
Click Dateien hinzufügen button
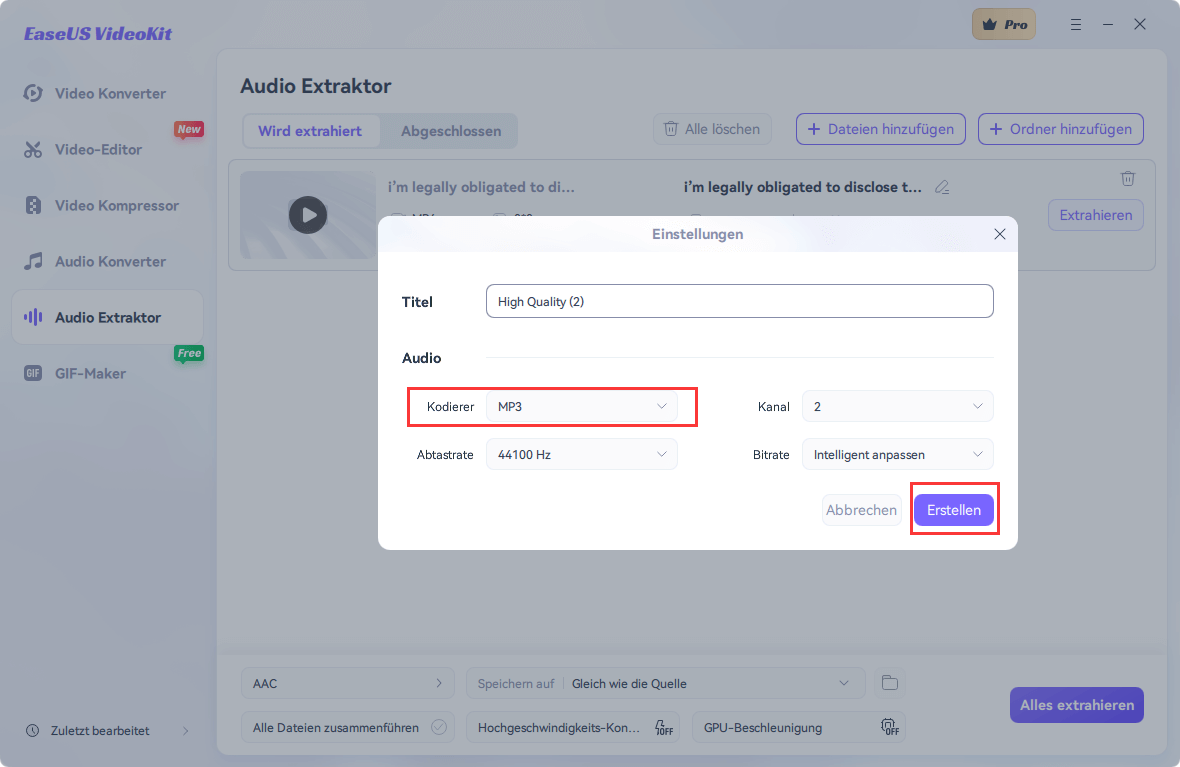pos(880,129)
